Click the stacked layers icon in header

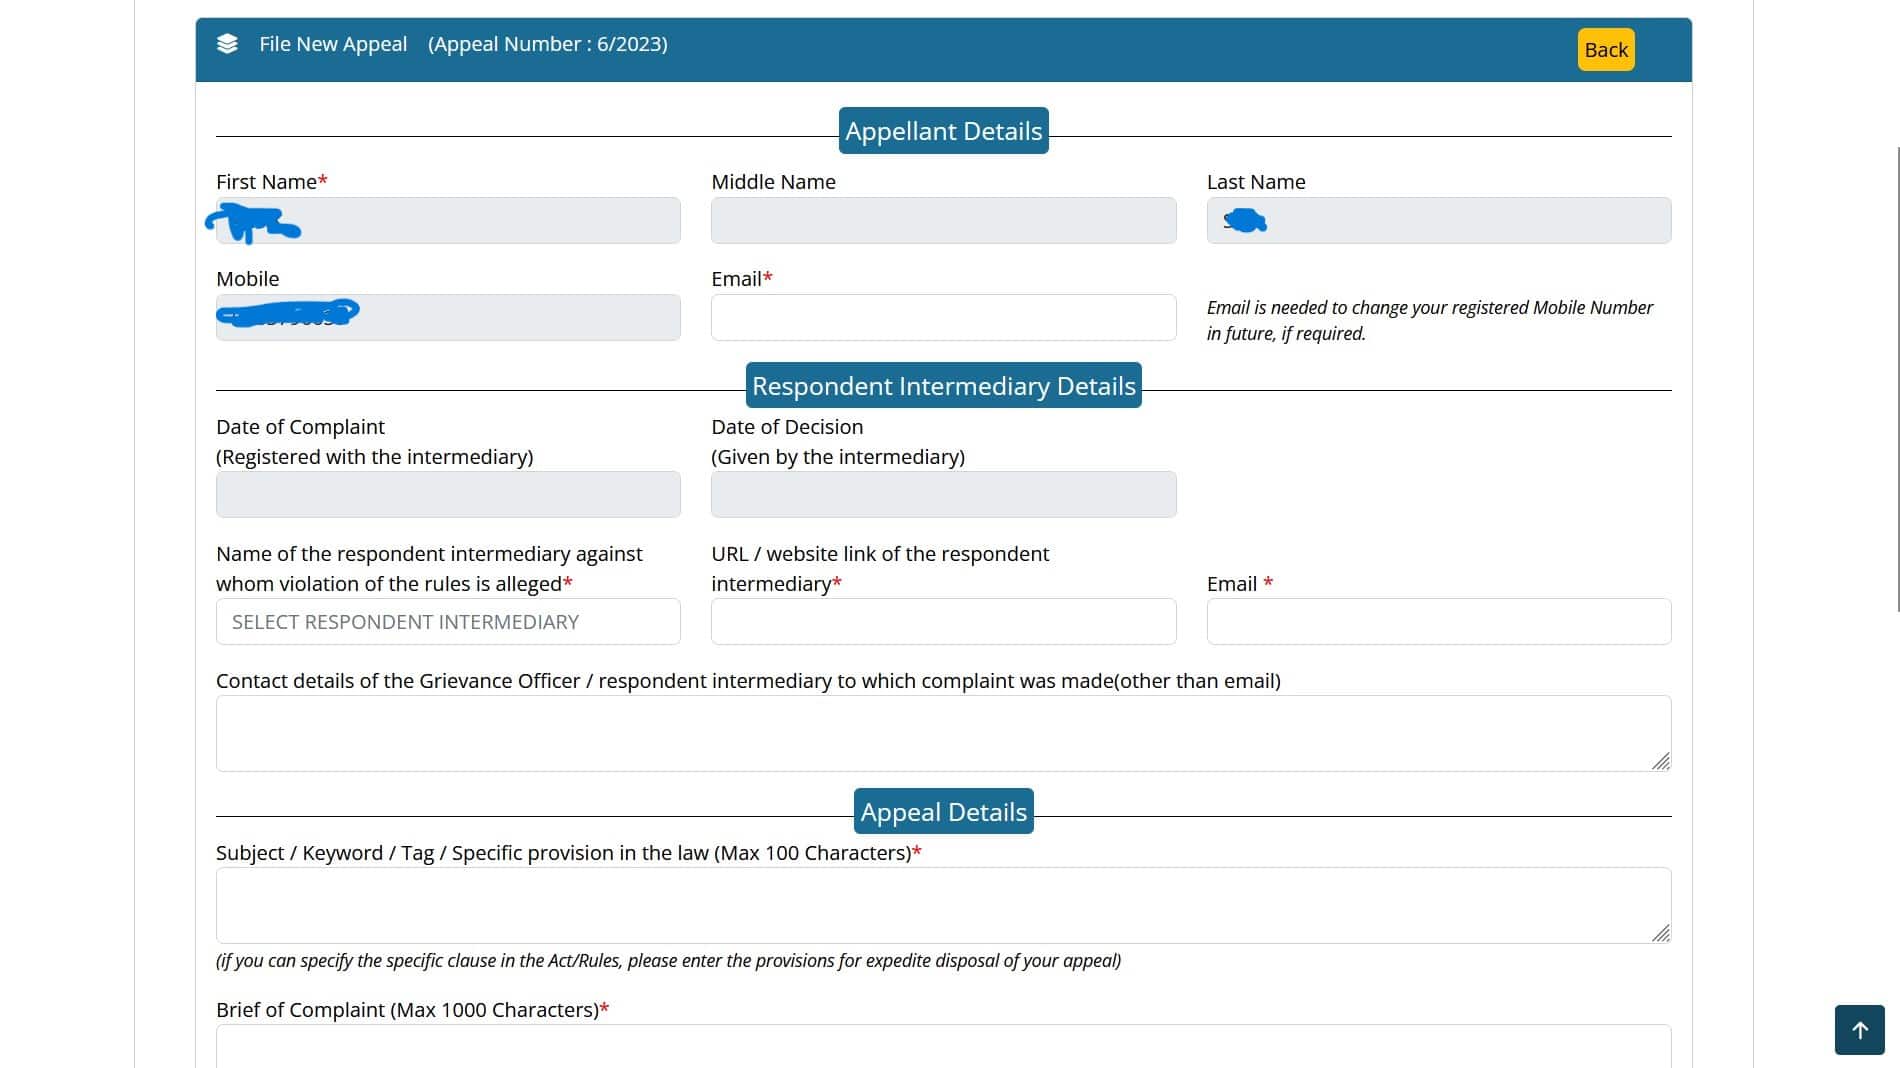227,44
